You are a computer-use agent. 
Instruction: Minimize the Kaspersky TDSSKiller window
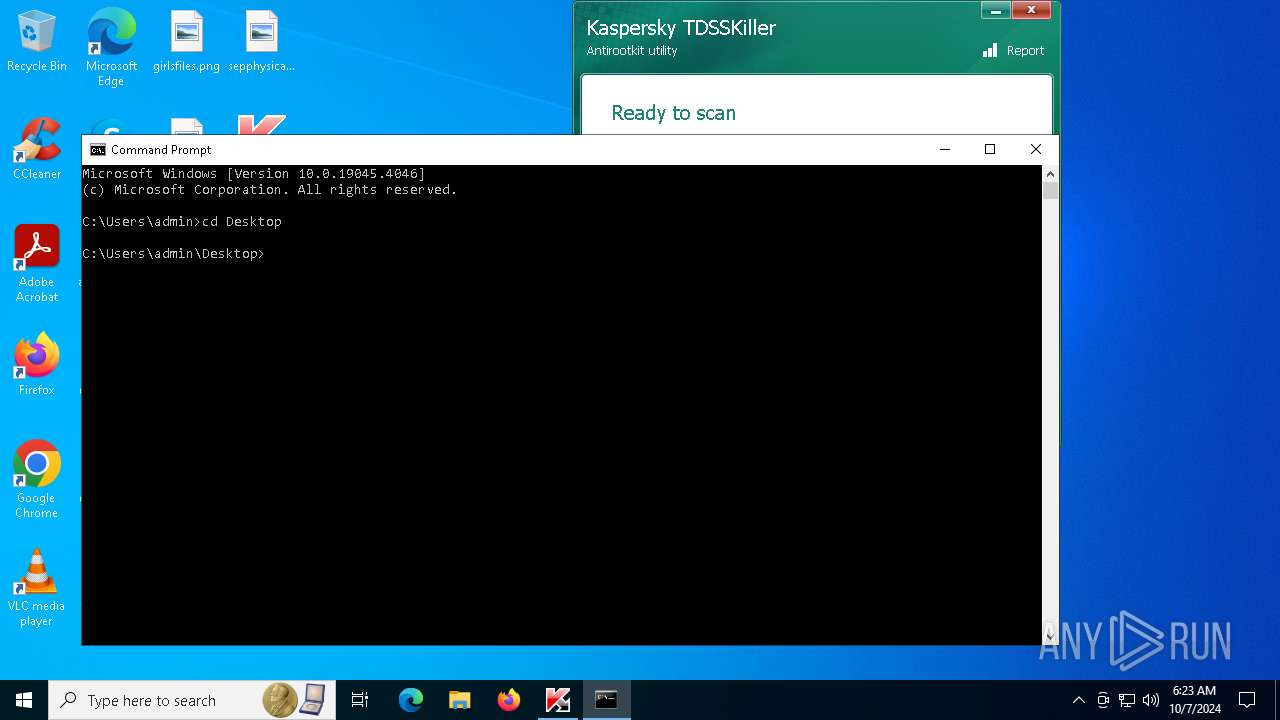point(995,11)
